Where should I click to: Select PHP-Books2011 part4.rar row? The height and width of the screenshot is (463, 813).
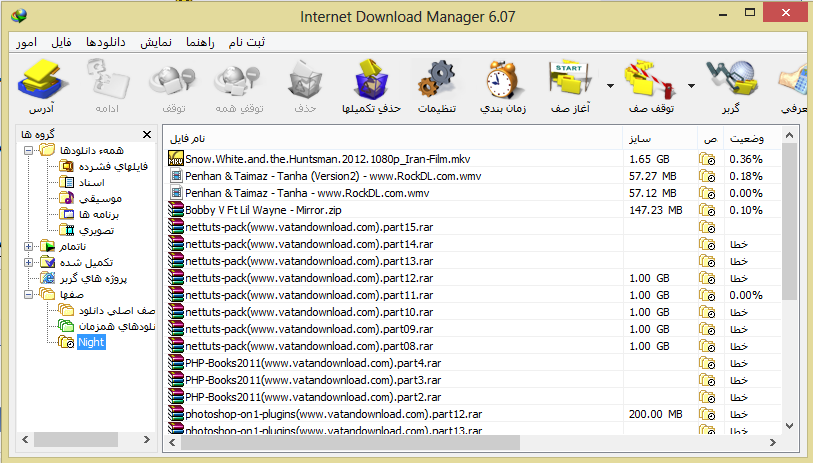point(473,363)
